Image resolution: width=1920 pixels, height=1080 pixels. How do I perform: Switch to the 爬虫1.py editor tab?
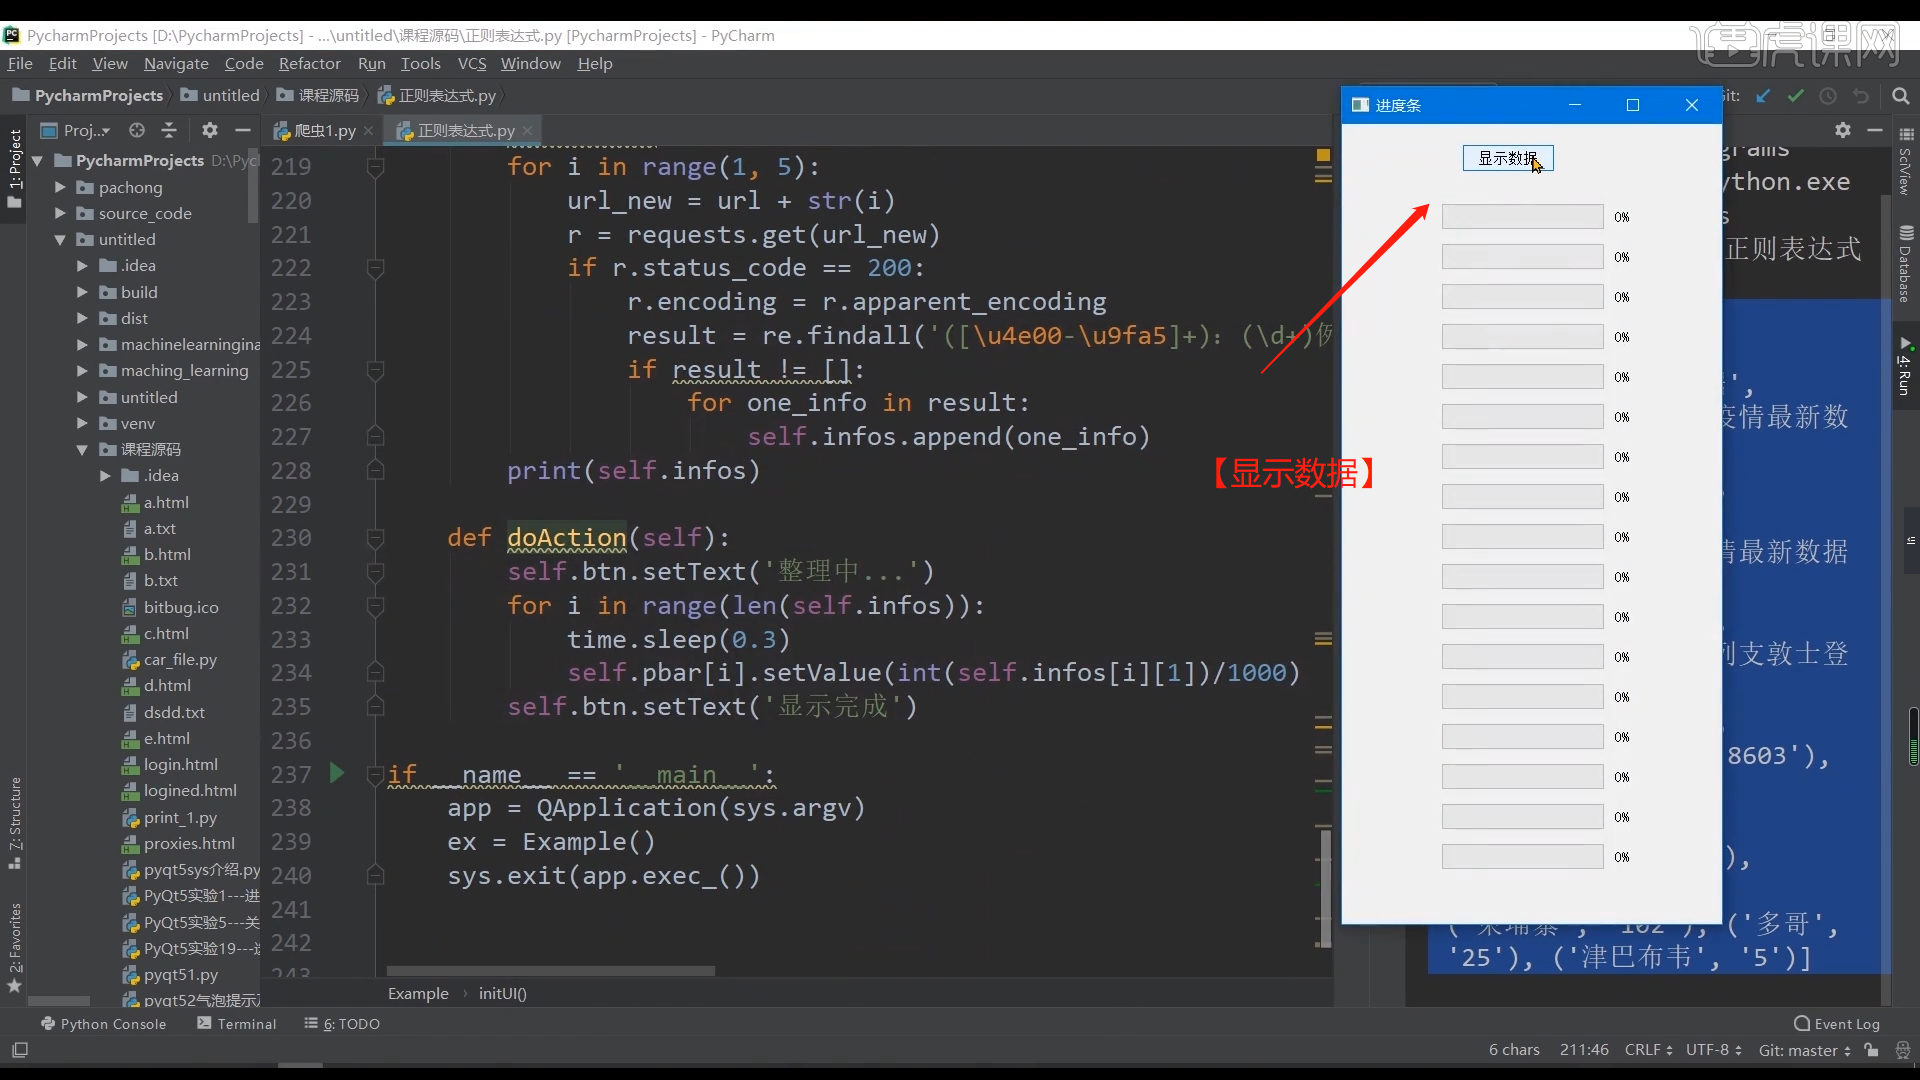[x=324, y=130]
